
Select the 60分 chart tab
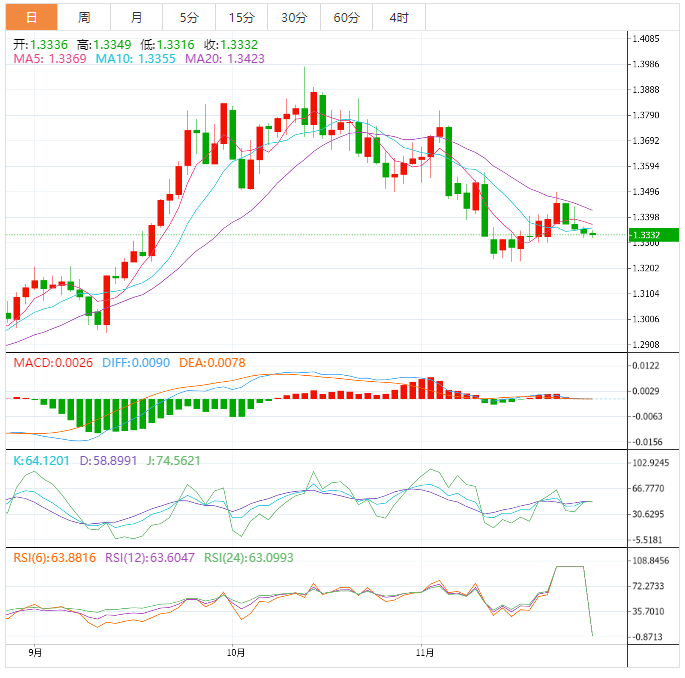tap(346, 17)
